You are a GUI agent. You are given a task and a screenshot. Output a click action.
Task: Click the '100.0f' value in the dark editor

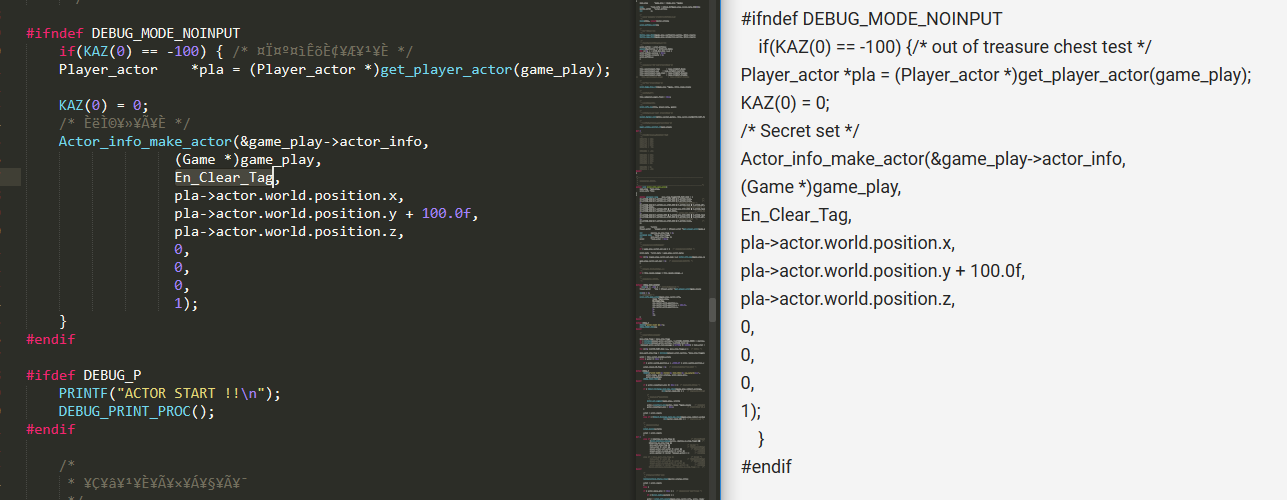coord(446,213)
